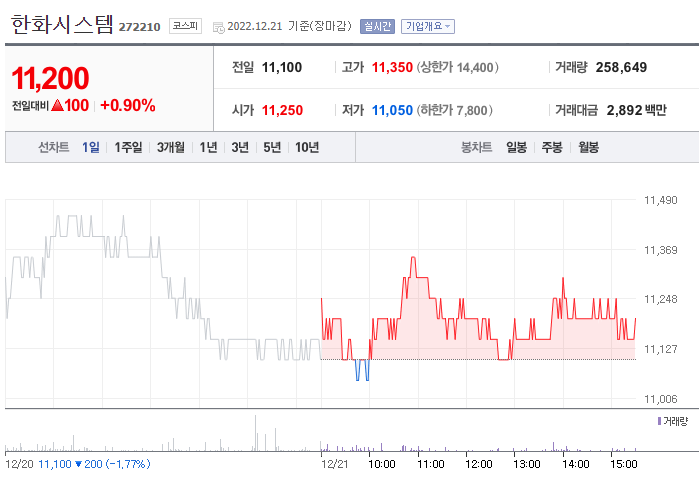The width and height of the screenshot is (699, 485).
Task: Click the 저가 value 11,050
Action: (x=392, y=110)
